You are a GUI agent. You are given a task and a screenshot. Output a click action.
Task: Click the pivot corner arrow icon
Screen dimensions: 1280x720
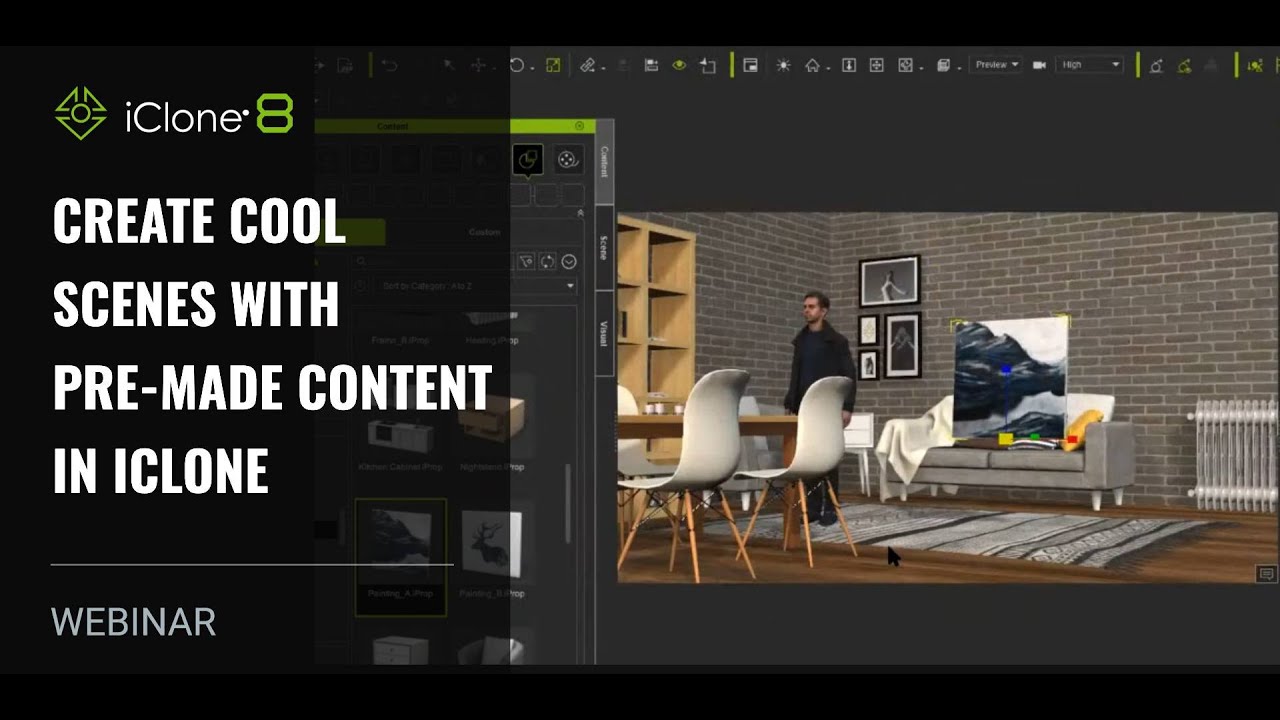pos(708,65)
